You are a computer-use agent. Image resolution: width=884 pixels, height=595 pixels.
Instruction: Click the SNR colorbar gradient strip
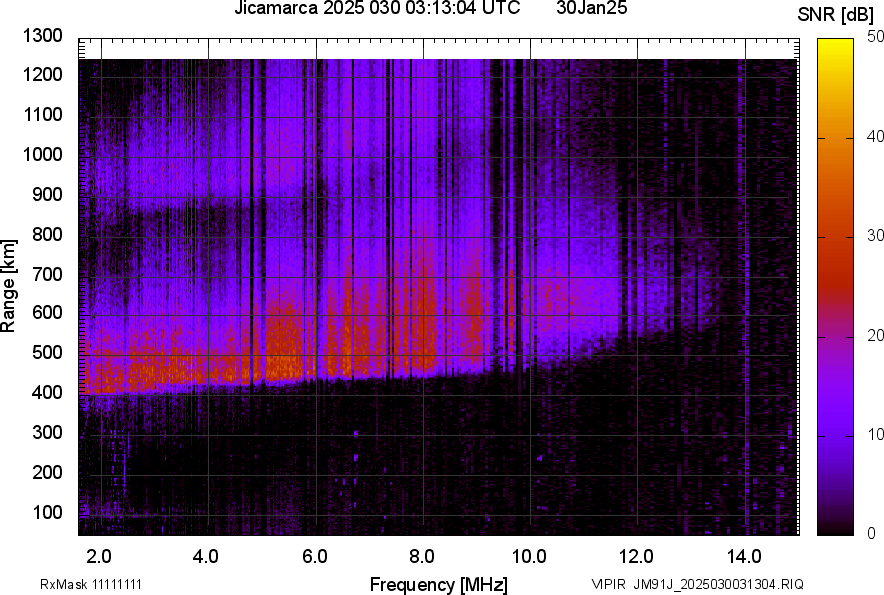(835, 287)
